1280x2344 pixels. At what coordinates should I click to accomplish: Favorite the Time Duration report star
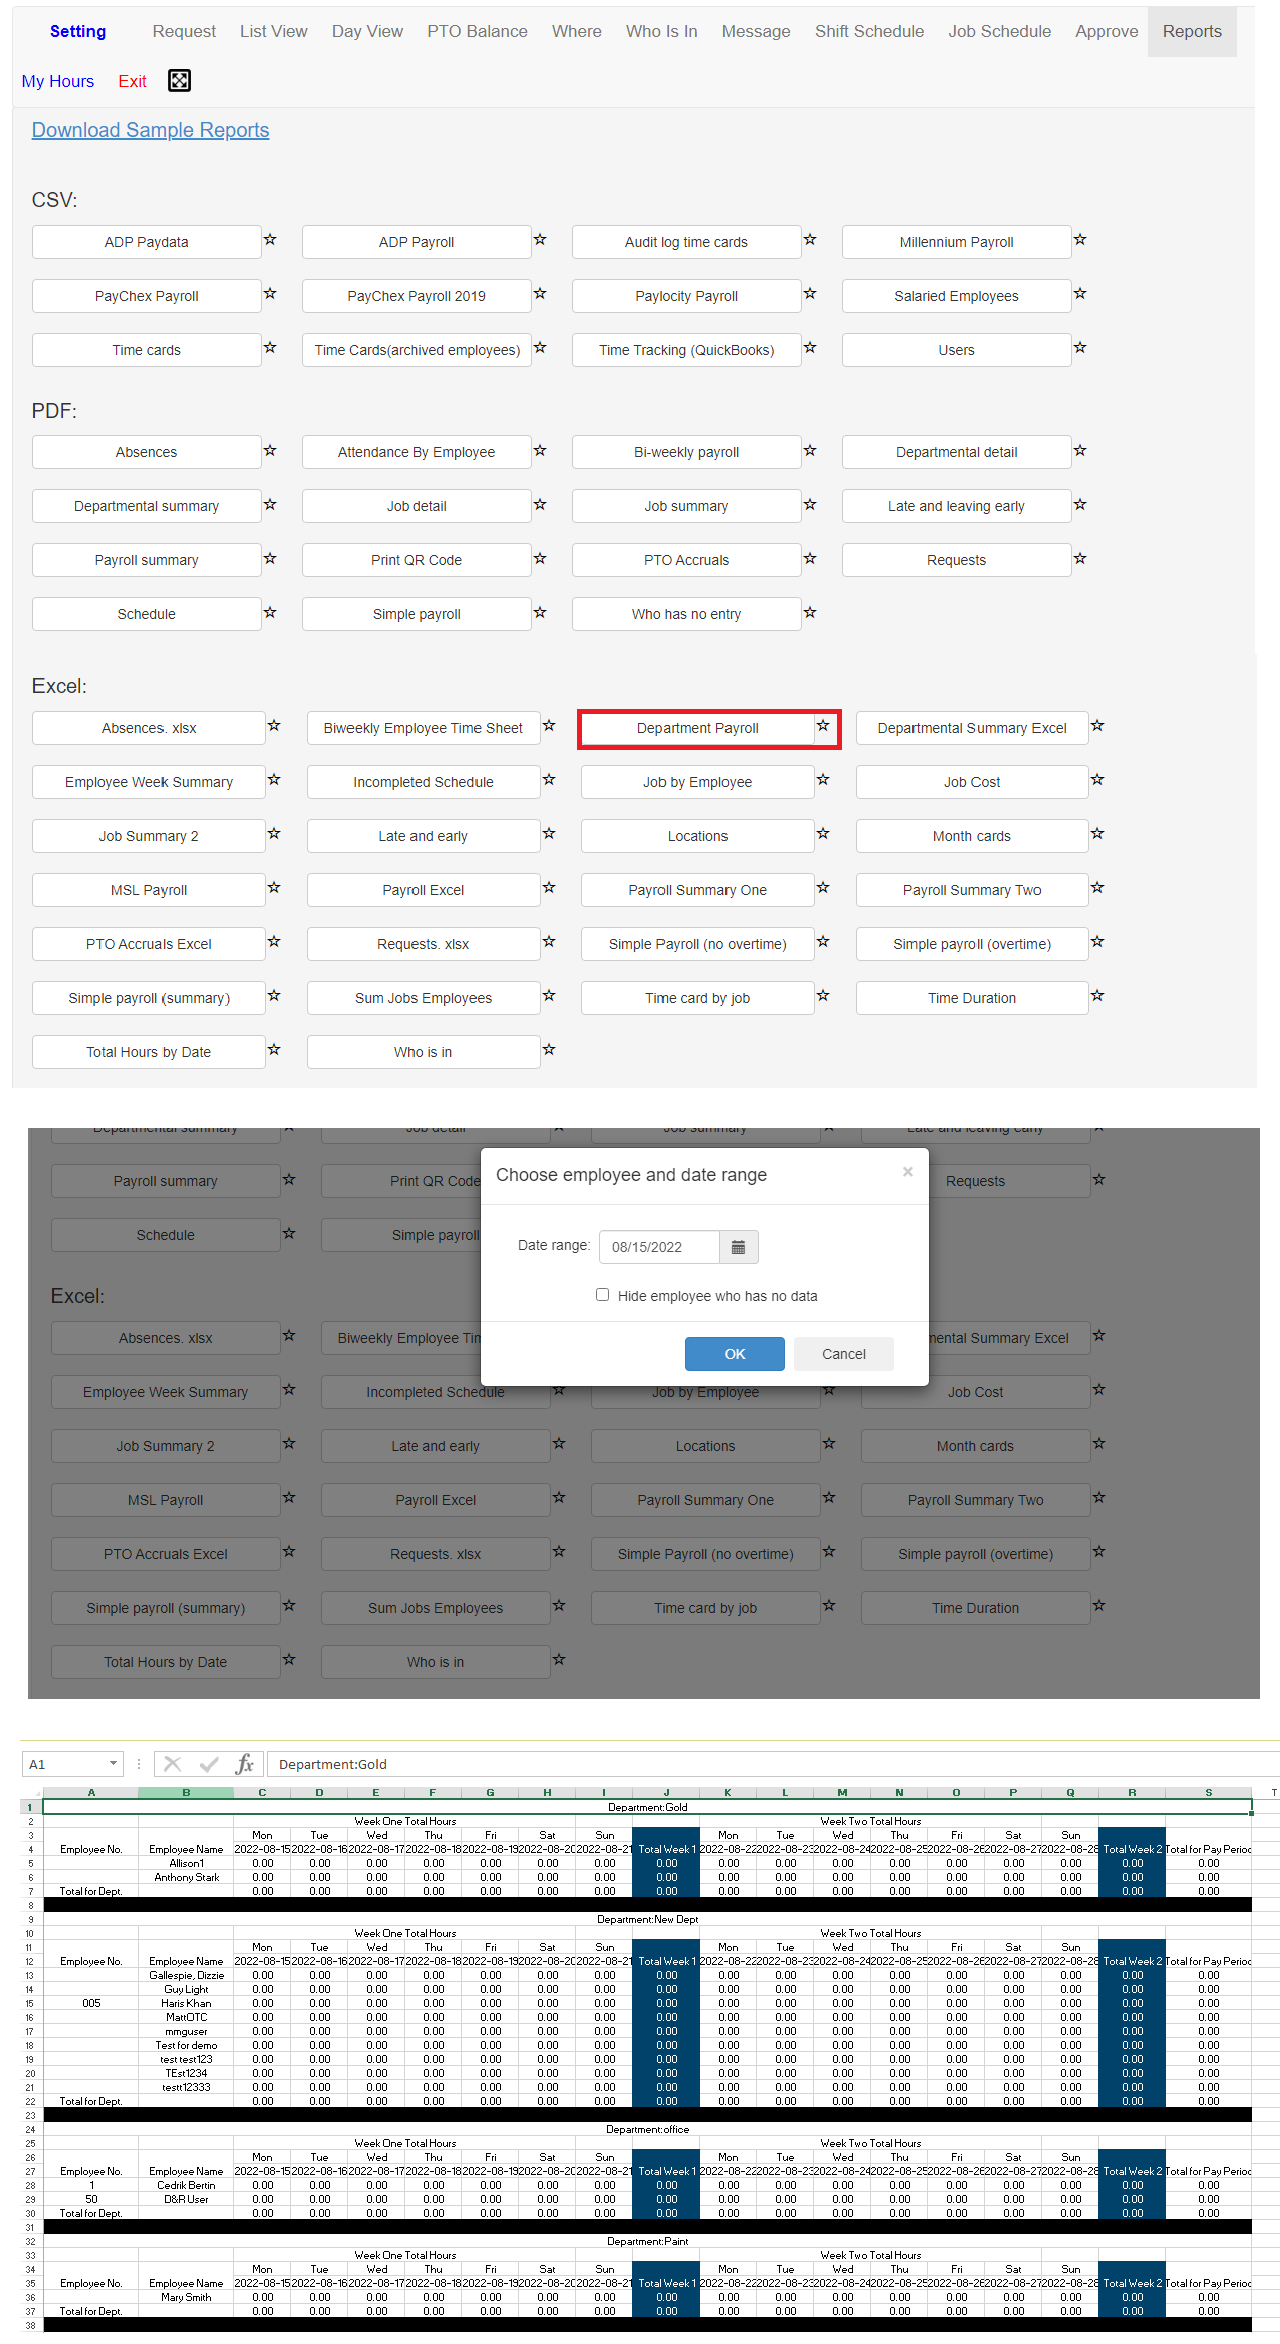[1097, 996]
